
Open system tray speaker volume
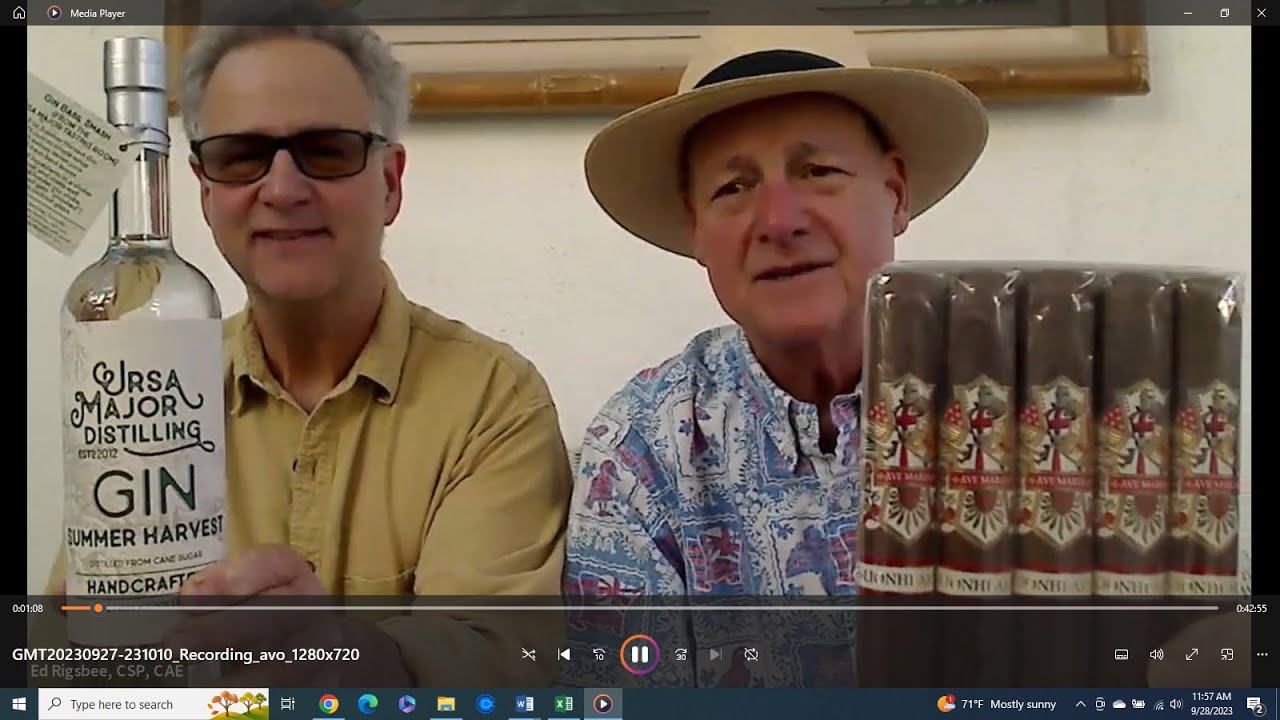tap(1176, 704)
